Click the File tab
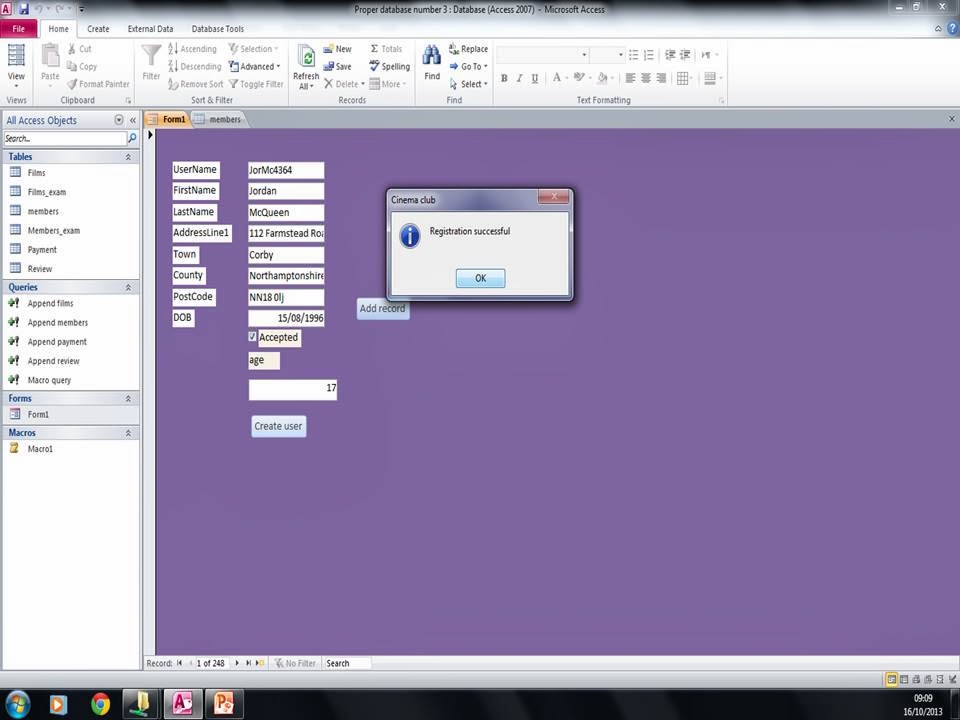Image resolution: width=960 pixels, height=720 pixels. pyautogui.click(x=18, y=29)
